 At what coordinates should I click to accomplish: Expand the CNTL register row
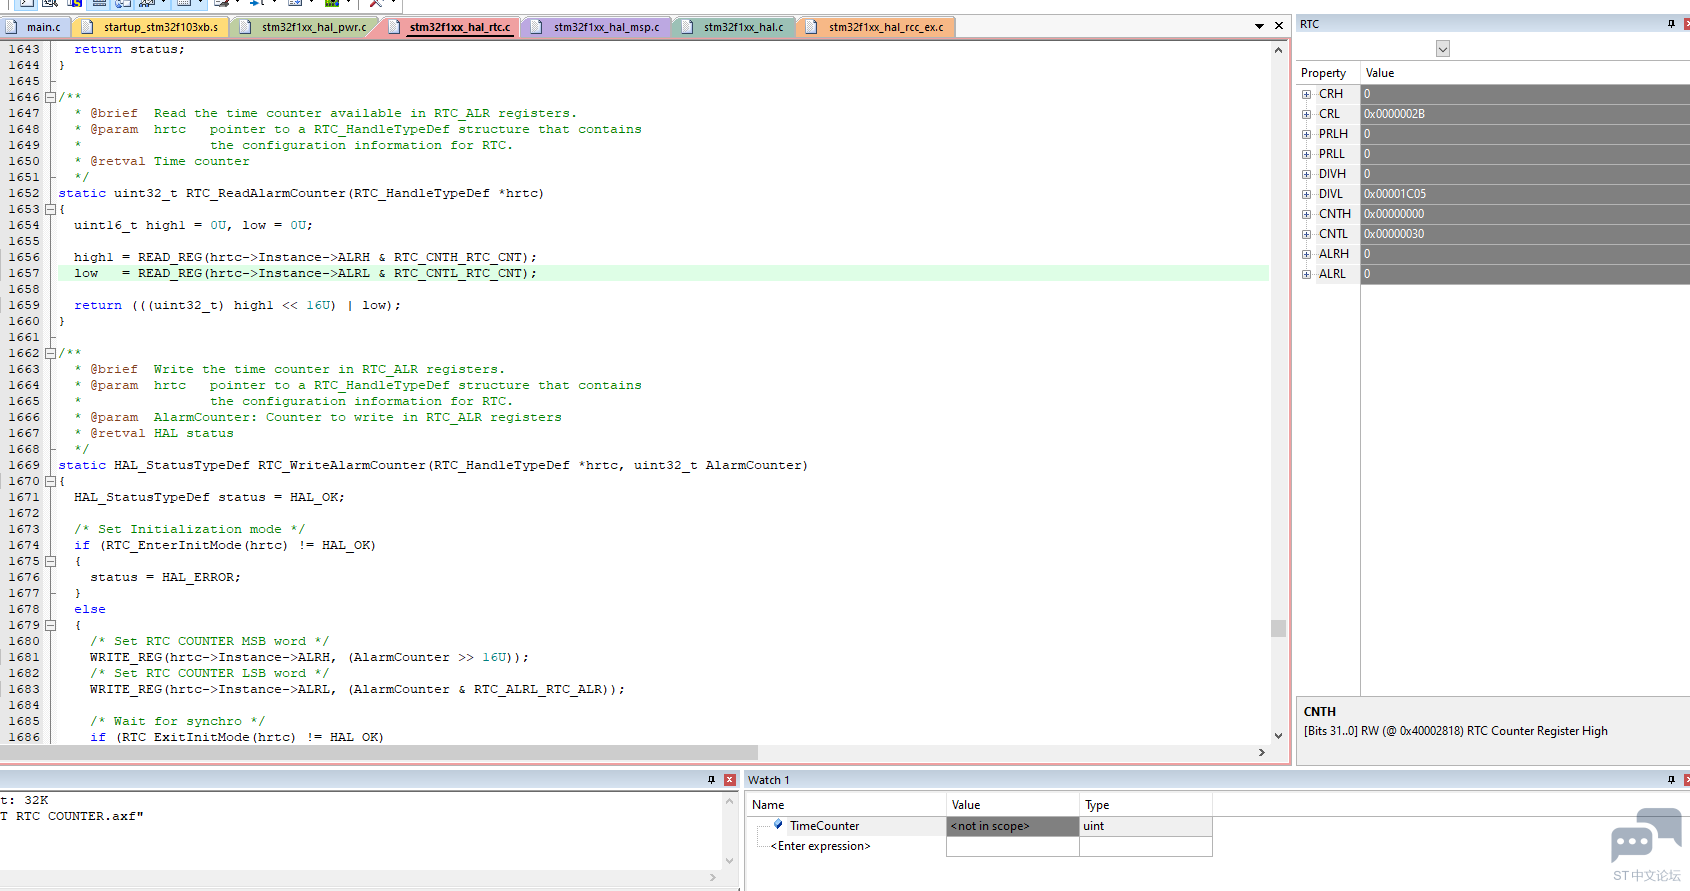point(1306,234)
